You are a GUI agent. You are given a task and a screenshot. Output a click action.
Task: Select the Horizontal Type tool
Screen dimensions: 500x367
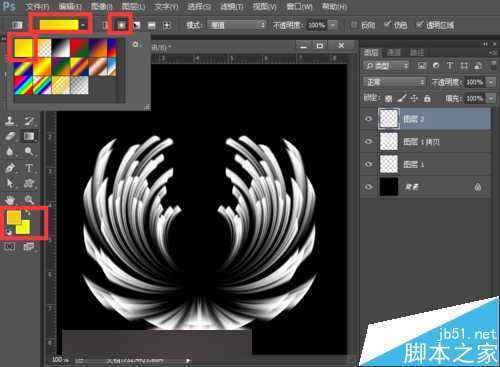29,168
